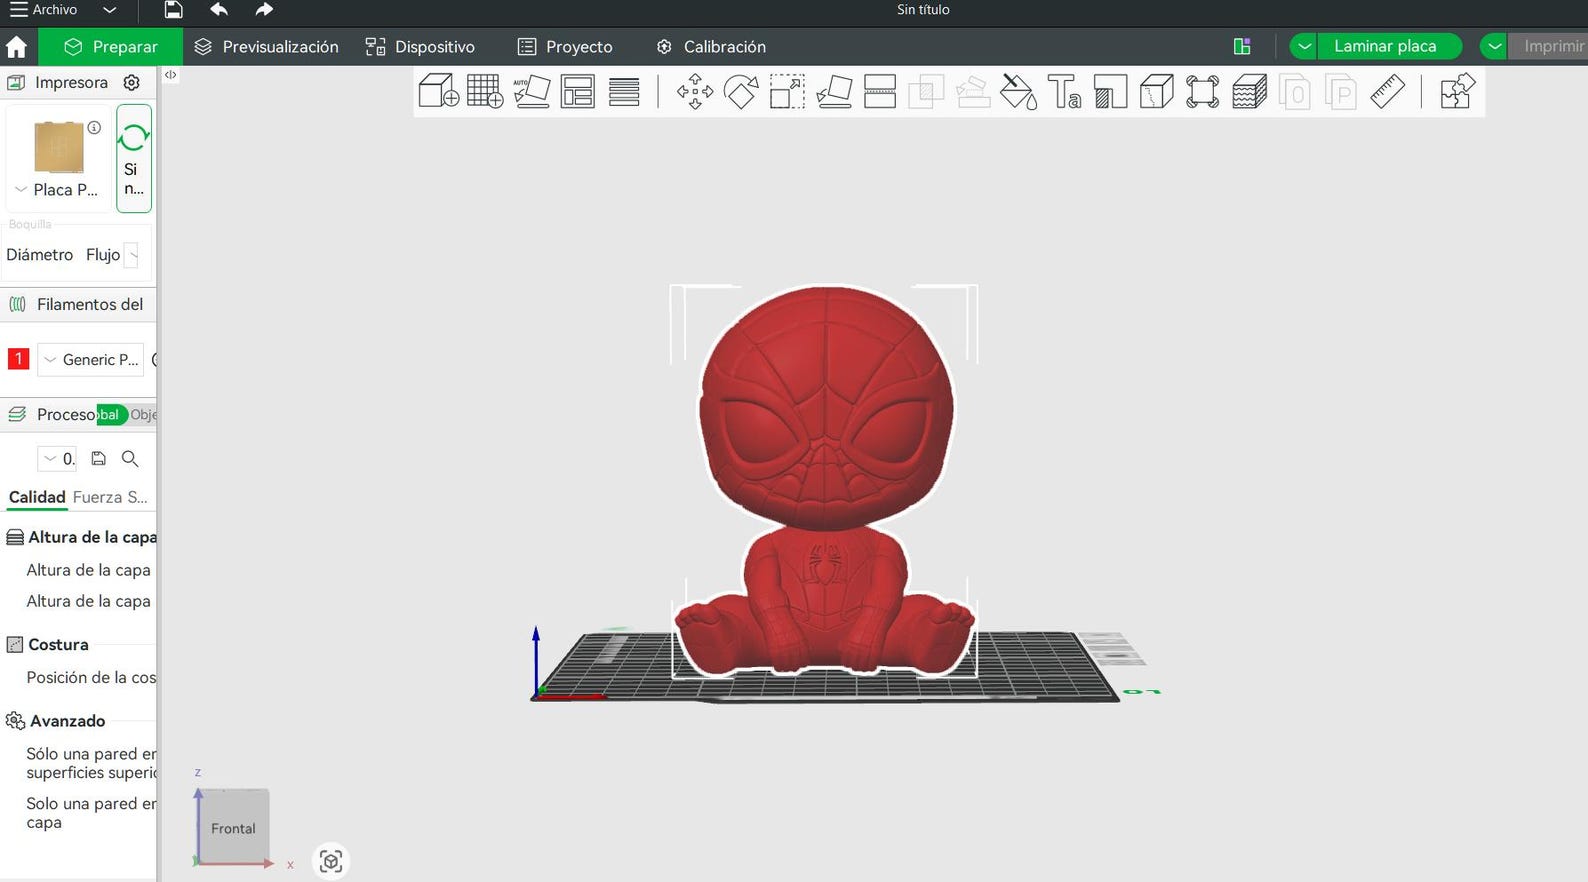The image size is (1588, 882).
Task: Click the printer sync button
Action: (x=134, y=158)
